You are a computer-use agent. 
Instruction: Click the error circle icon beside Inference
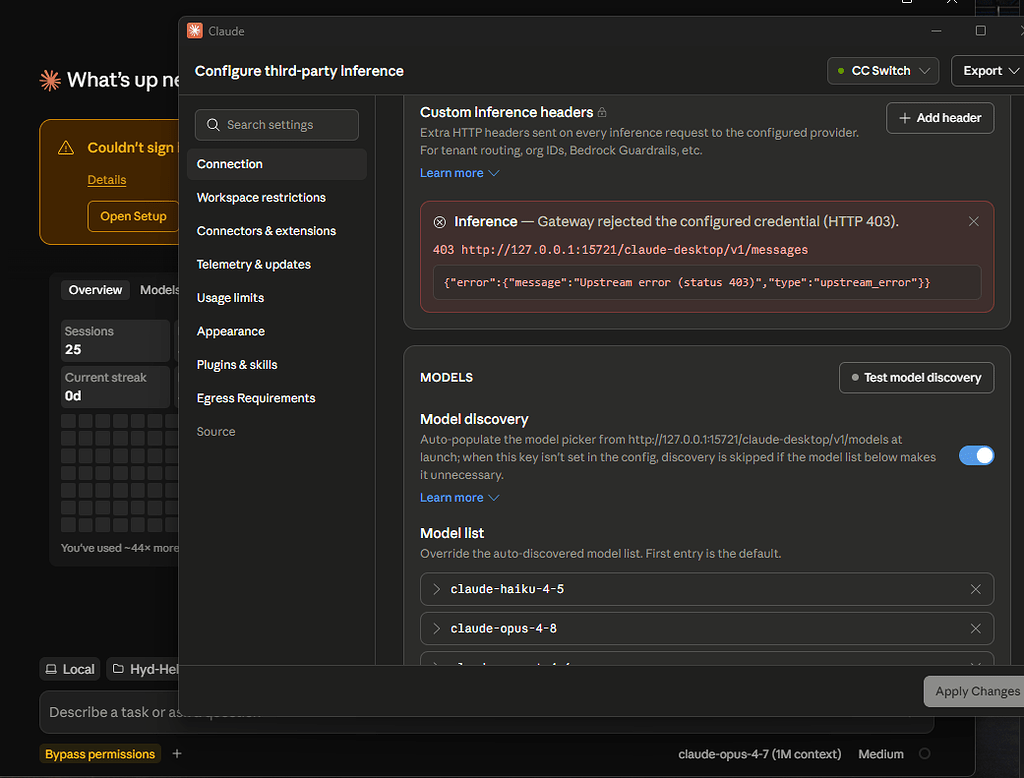(x=440, y=222)
